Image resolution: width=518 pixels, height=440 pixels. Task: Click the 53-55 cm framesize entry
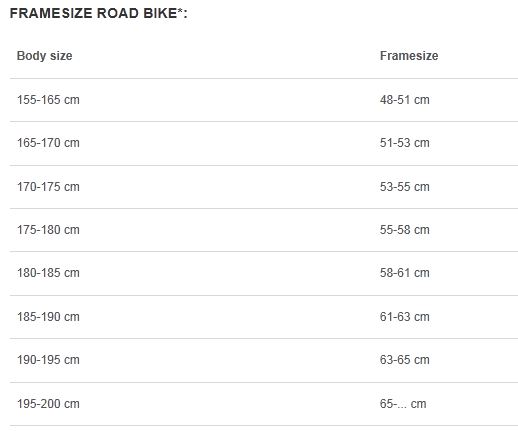405,187
